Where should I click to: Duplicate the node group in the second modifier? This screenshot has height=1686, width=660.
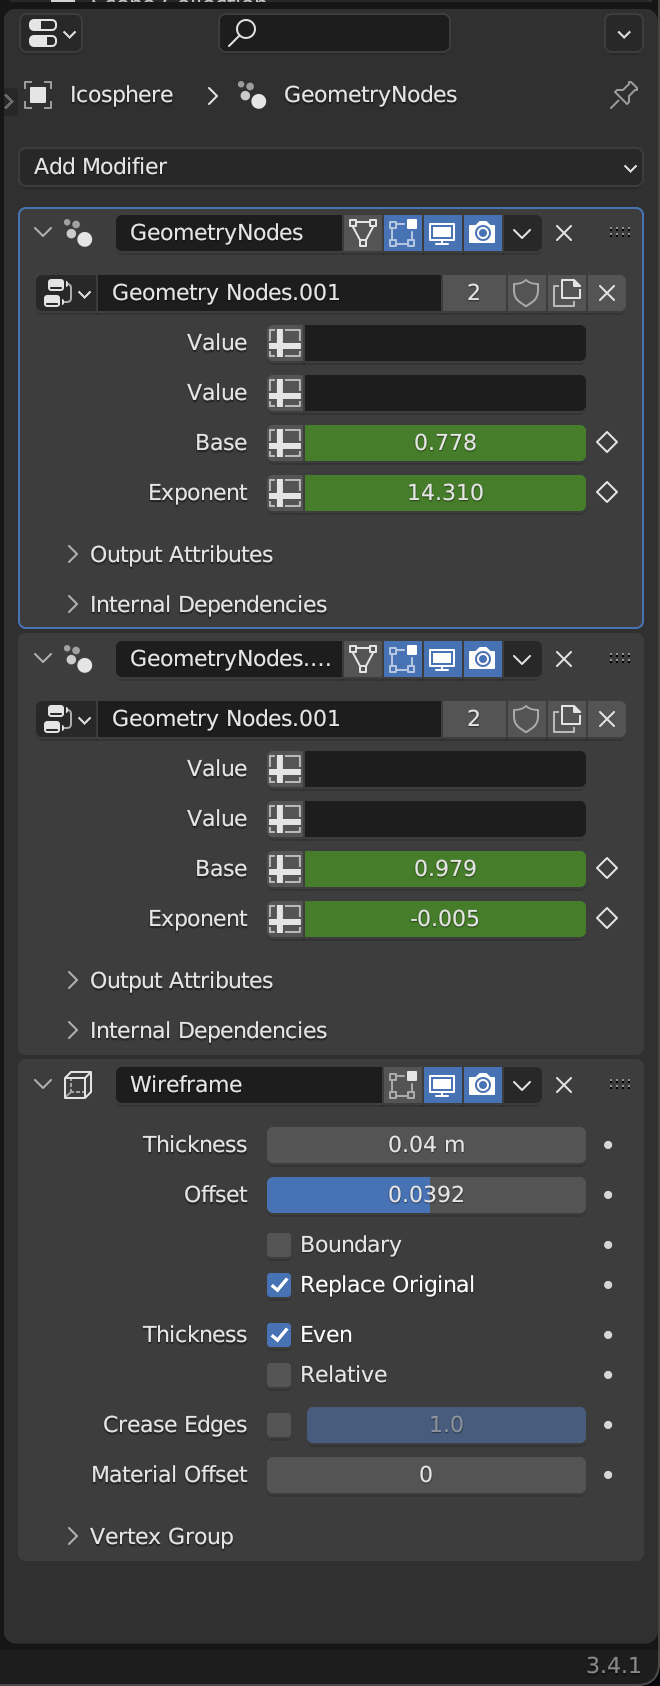(x=567, y=719)
